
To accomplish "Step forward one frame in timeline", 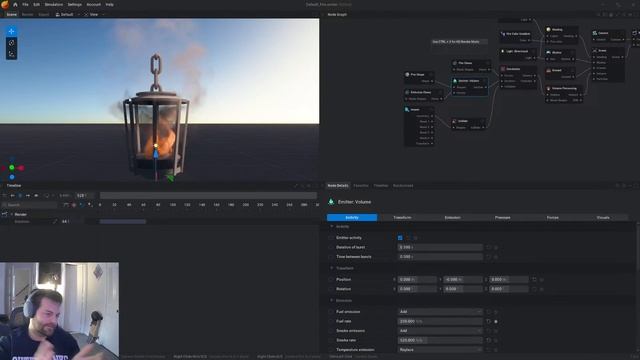I will [x=28, y=196].
